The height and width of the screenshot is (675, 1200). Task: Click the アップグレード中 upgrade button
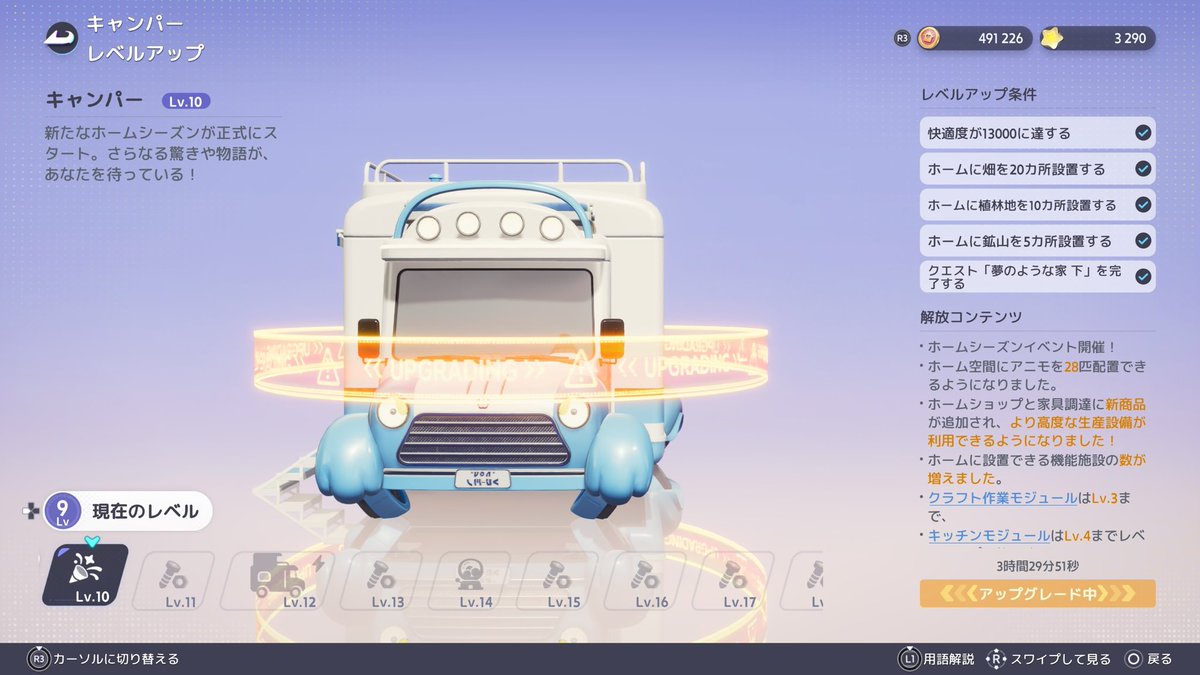point(1037,593)
